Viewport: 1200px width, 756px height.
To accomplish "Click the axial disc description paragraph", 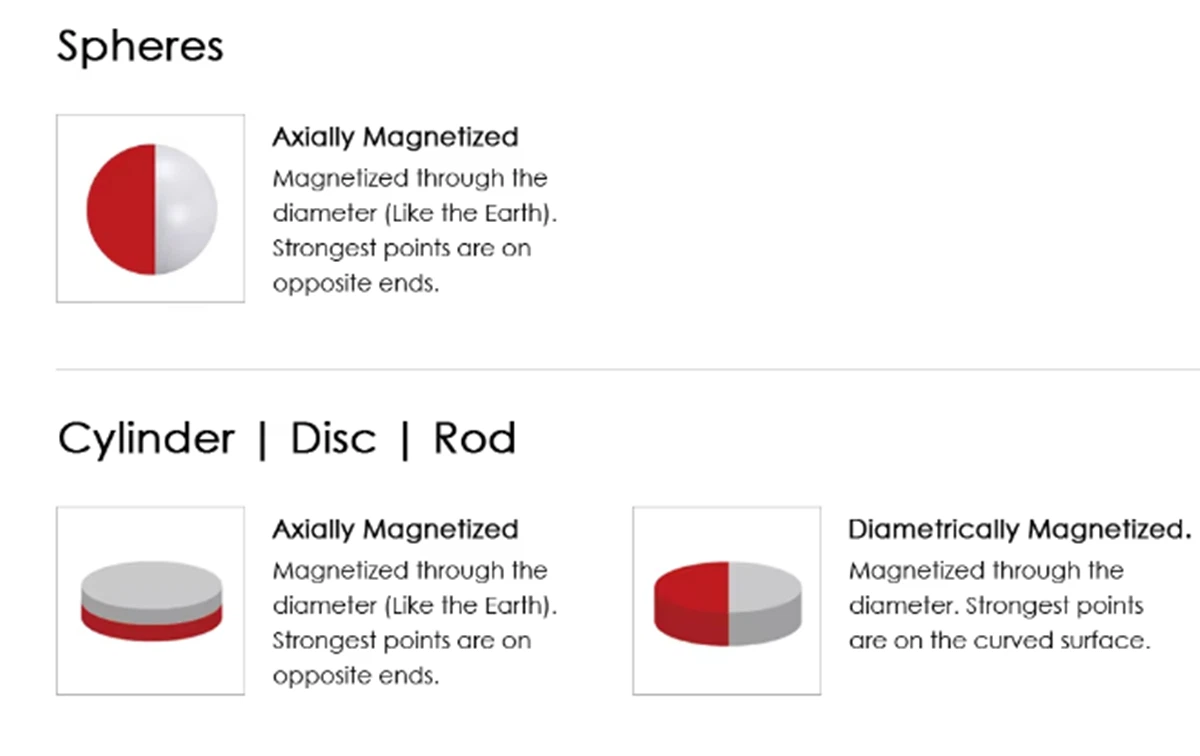I will [x=414, y=623].
